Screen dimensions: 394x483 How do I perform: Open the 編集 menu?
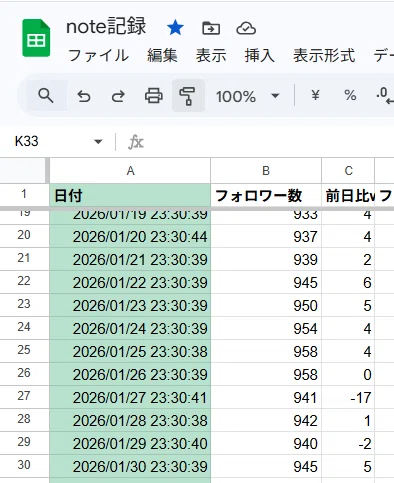click(162, 55)
